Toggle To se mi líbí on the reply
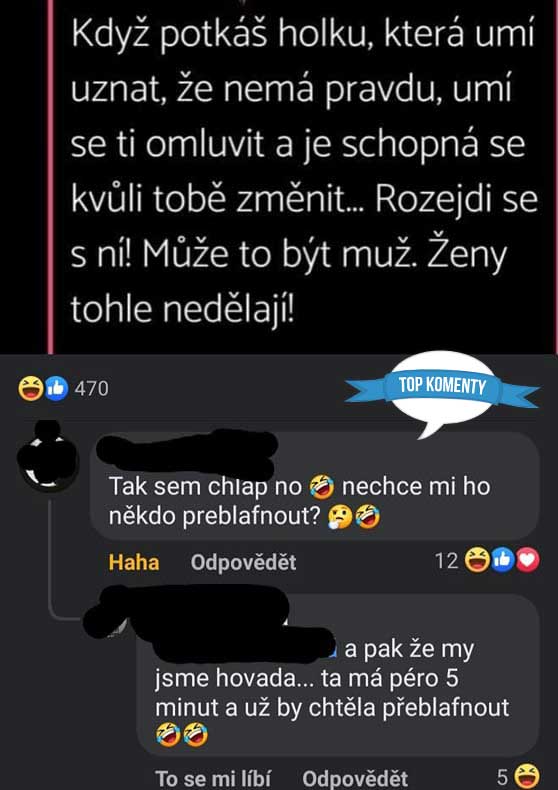 pyautogui.click(x=213, y=779)
